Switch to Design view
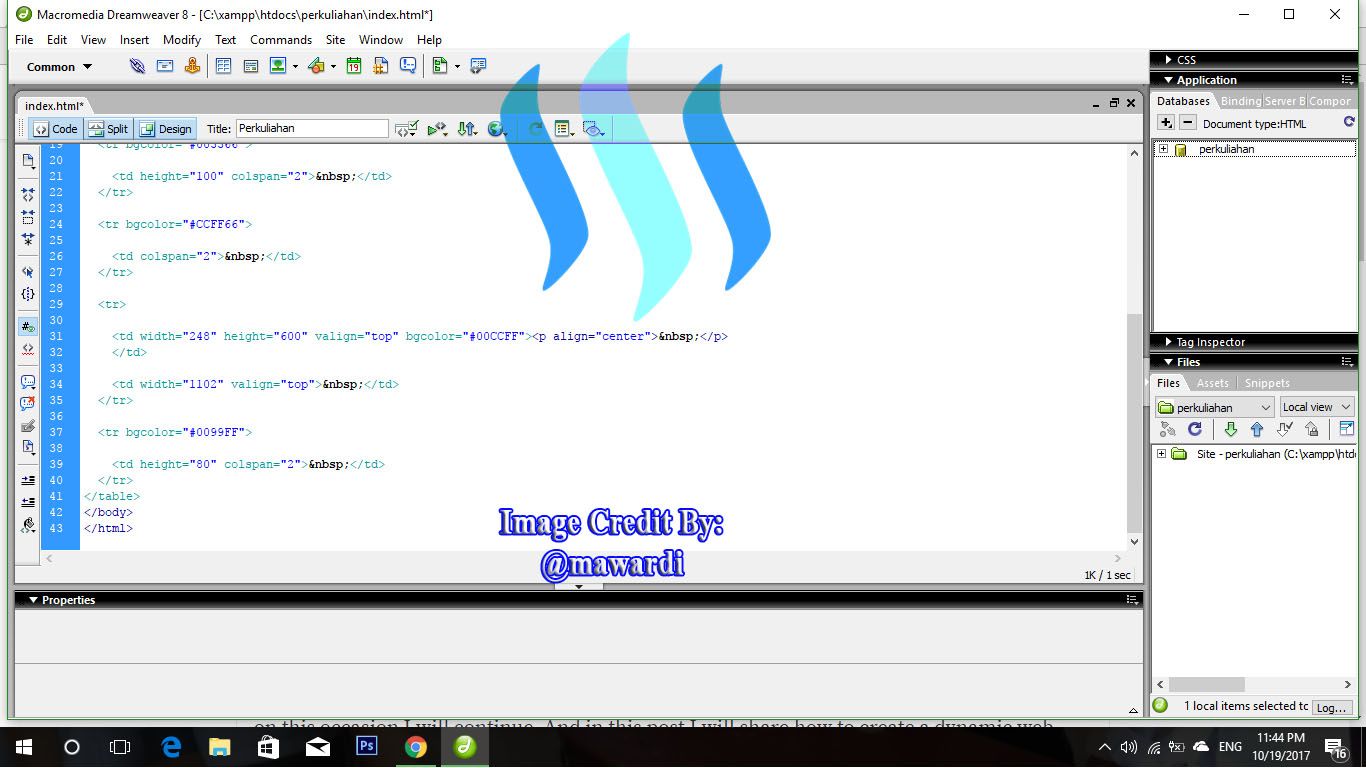 click(165, 129)
